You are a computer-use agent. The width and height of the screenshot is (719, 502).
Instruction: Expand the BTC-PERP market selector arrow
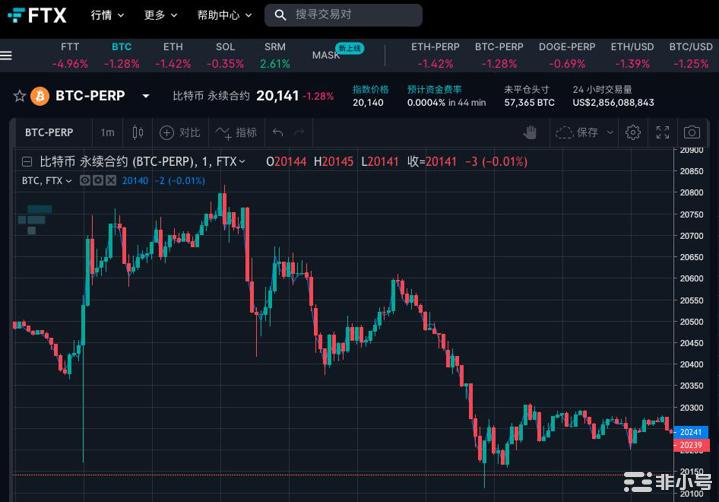(146, 96)
